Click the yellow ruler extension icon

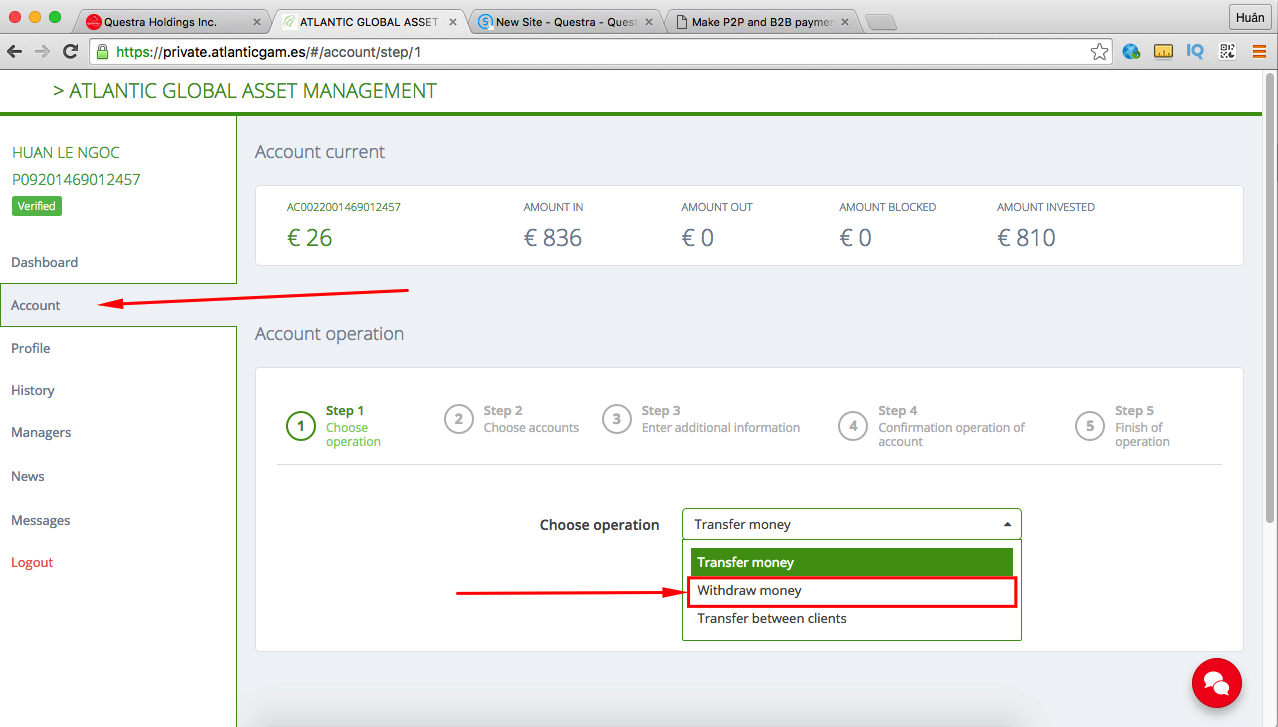[x=1163, y=52]
